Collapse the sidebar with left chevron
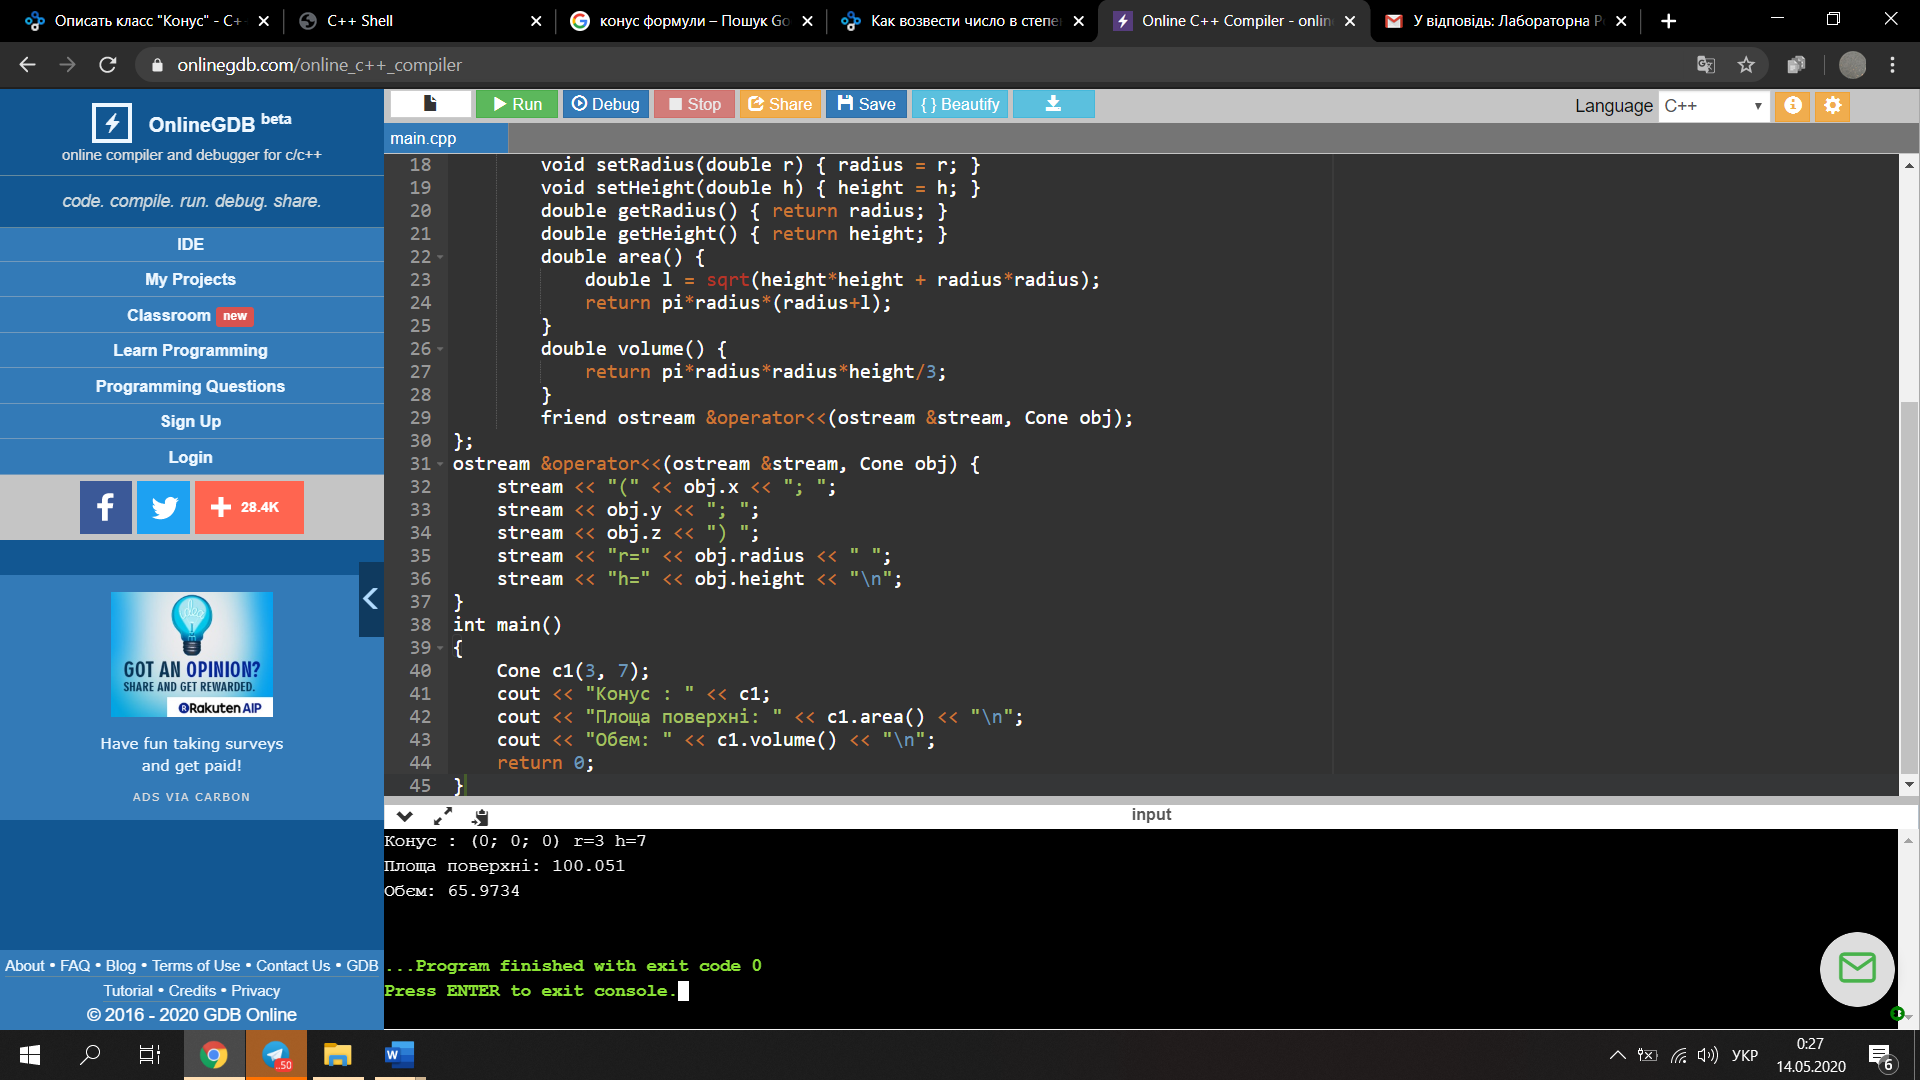Viewport: 1920px width, 1080px height. point(371,599)
